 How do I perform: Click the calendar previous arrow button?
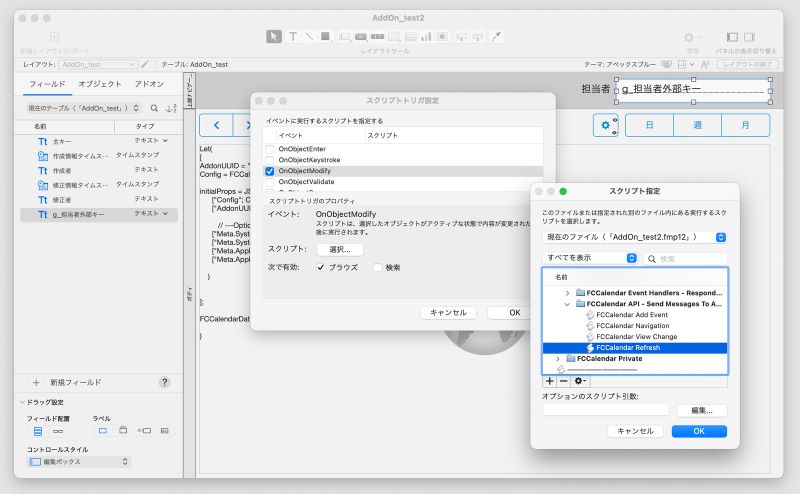point(216,125)
